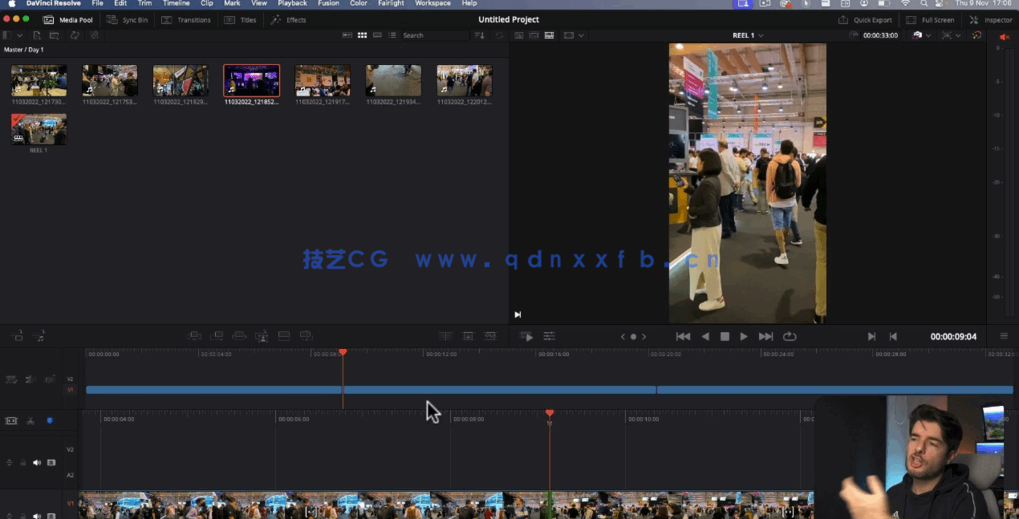Select clip thumbnail 11032022_121934
1019x519 pixels.
pos(393,81)
